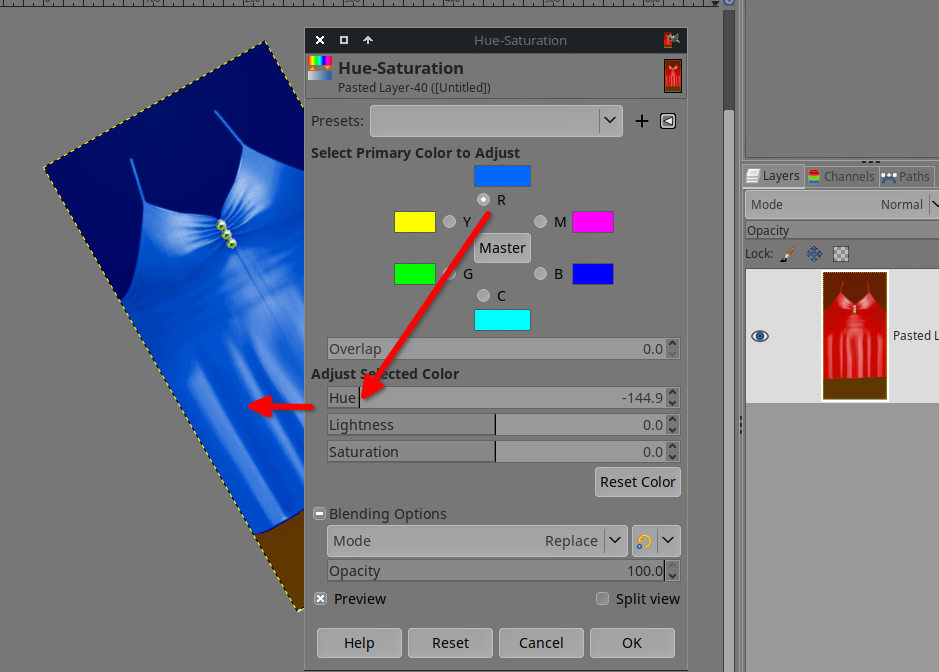Click the Hue-Saturation tool icon in dialog header
The image size is (939, 672).
click(320, 68)
